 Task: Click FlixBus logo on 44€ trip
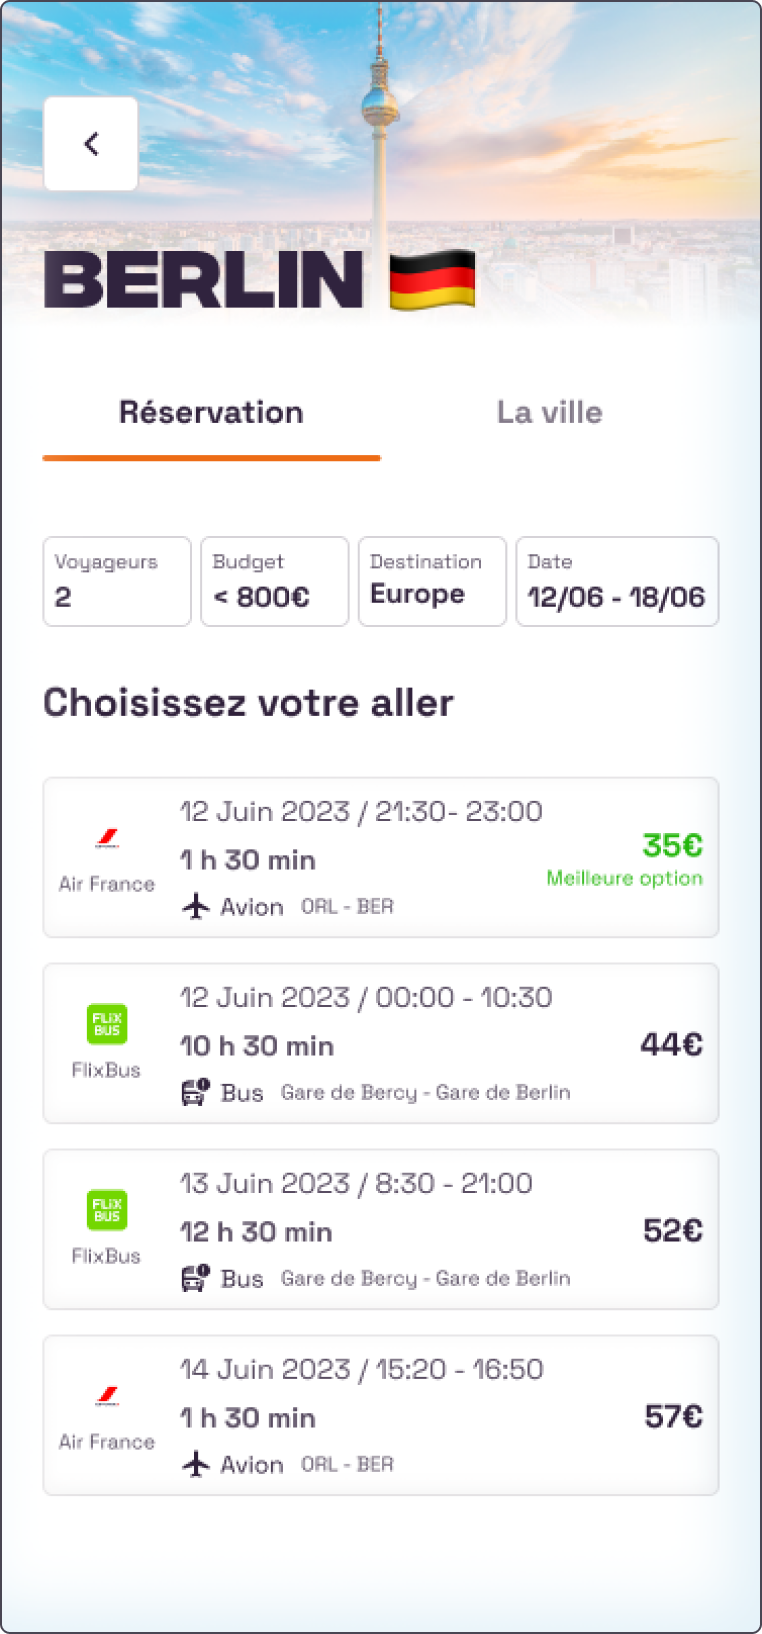click(x=107, y=1024)
